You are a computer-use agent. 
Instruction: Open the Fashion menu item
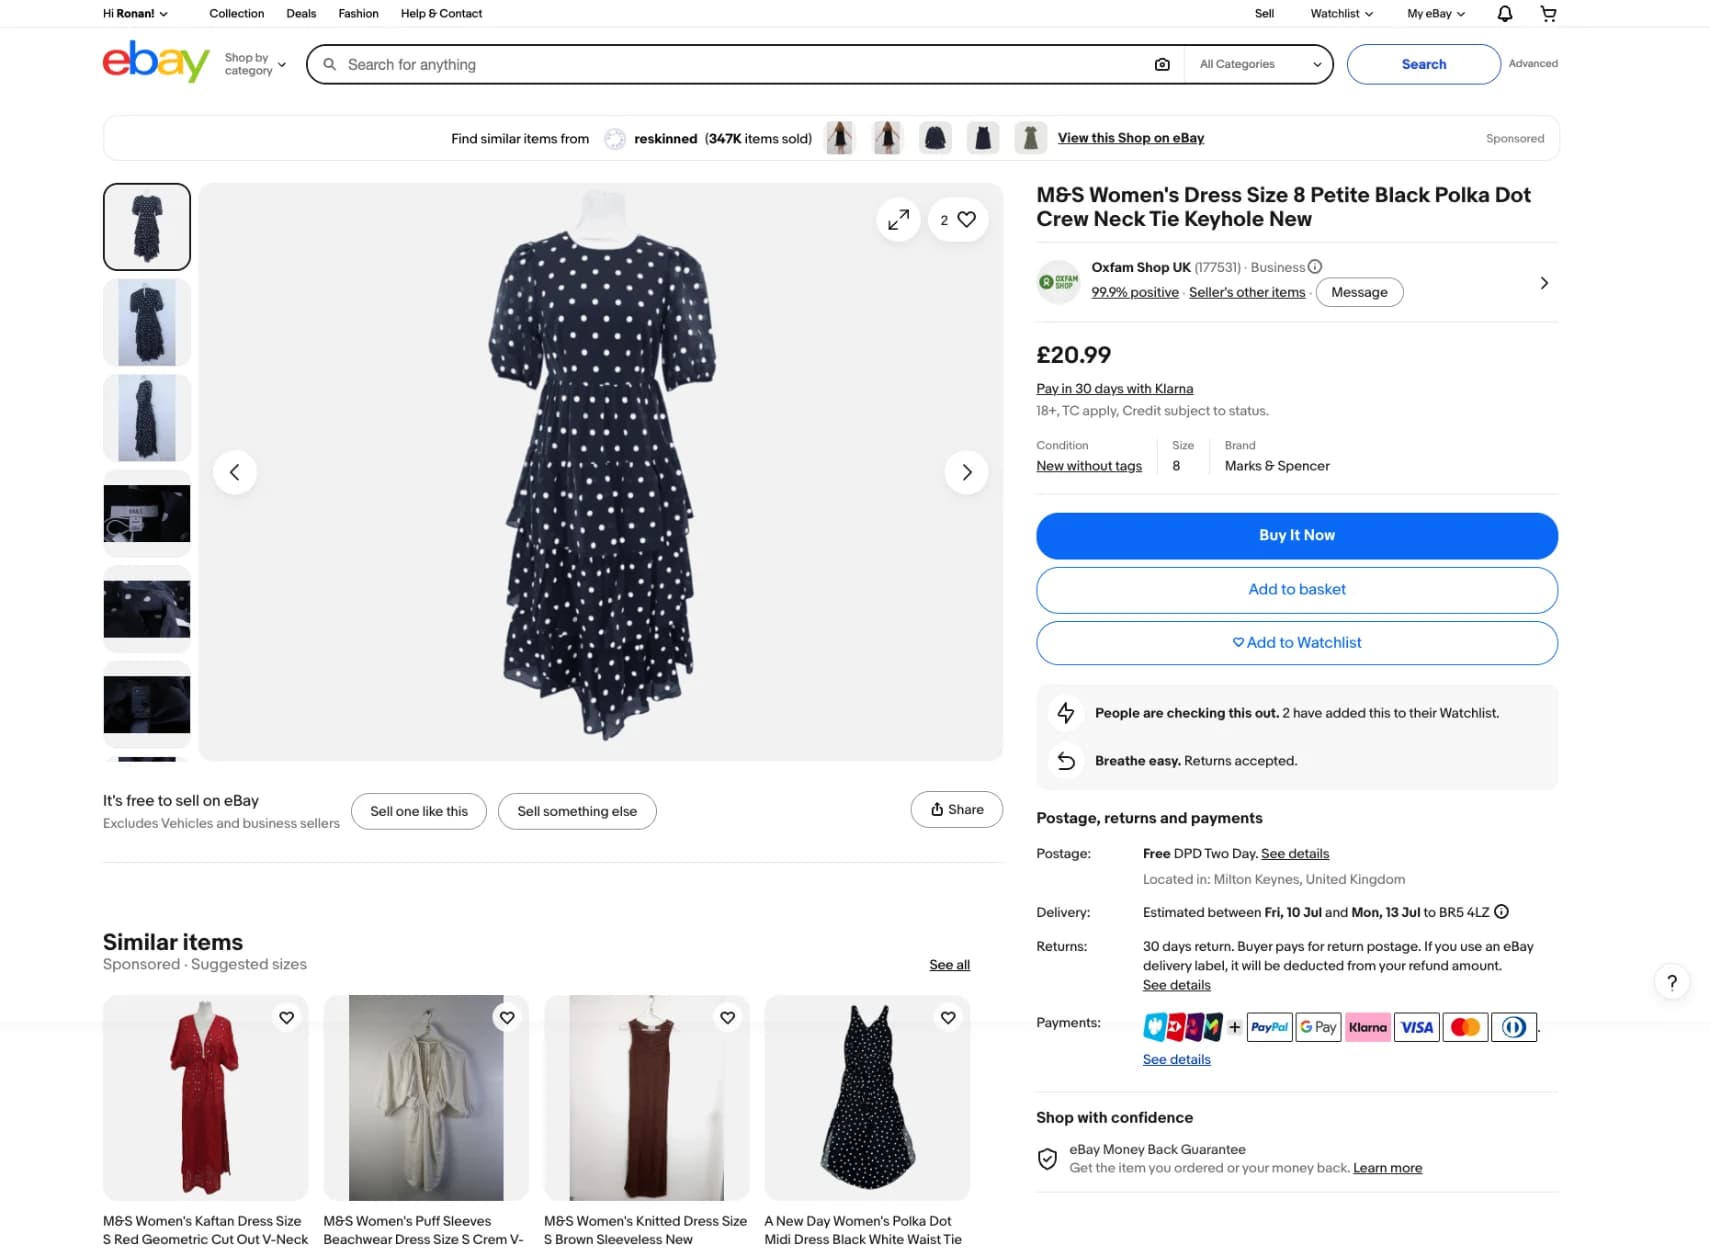tap(358, 13)
